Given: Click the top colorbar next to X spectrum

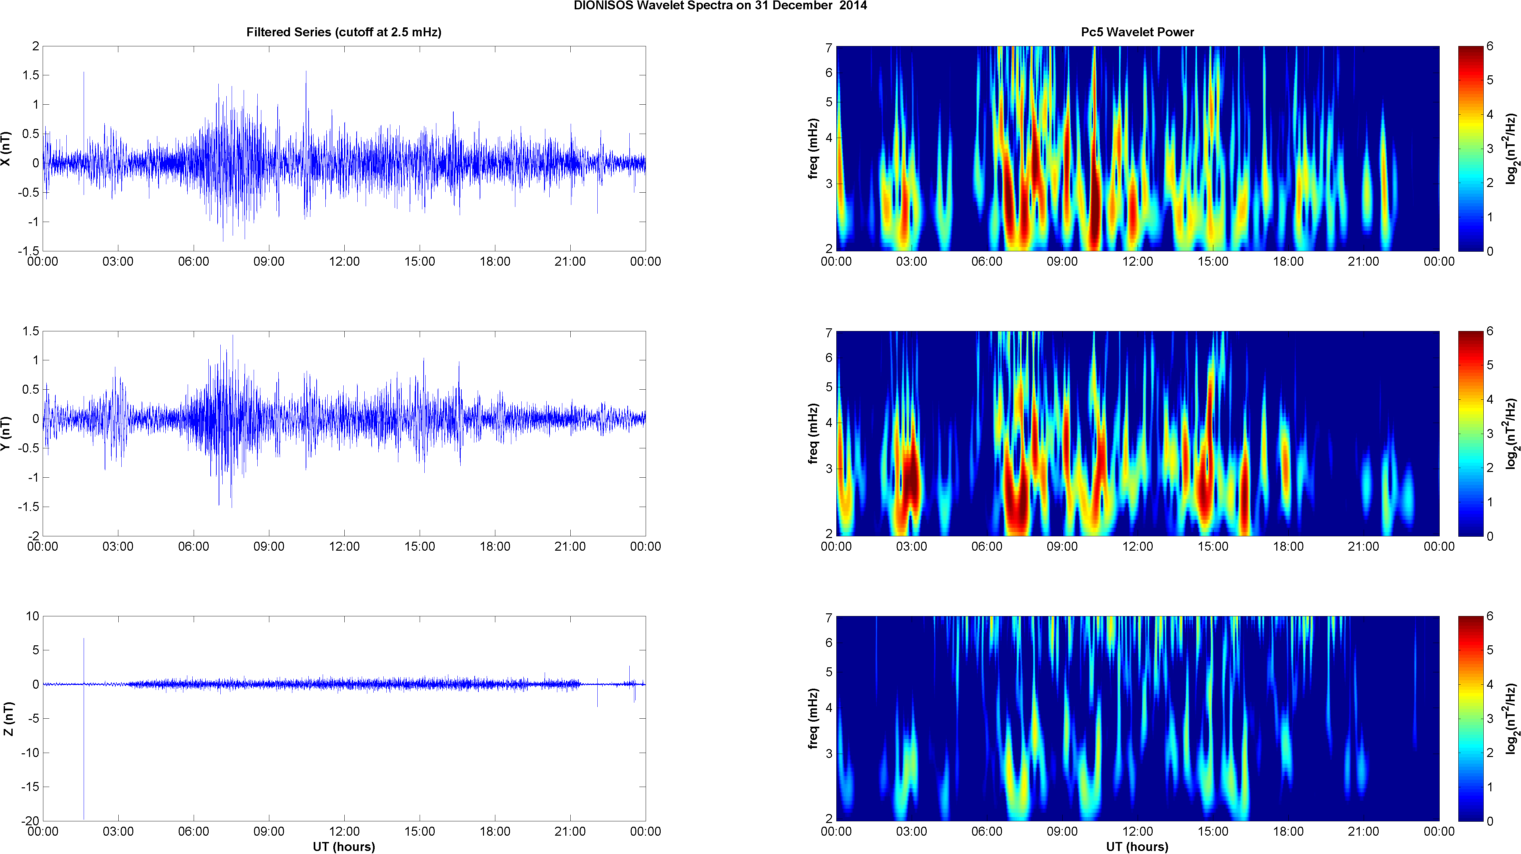Looking at the screenshot, I should click(x=1470, y=148).
